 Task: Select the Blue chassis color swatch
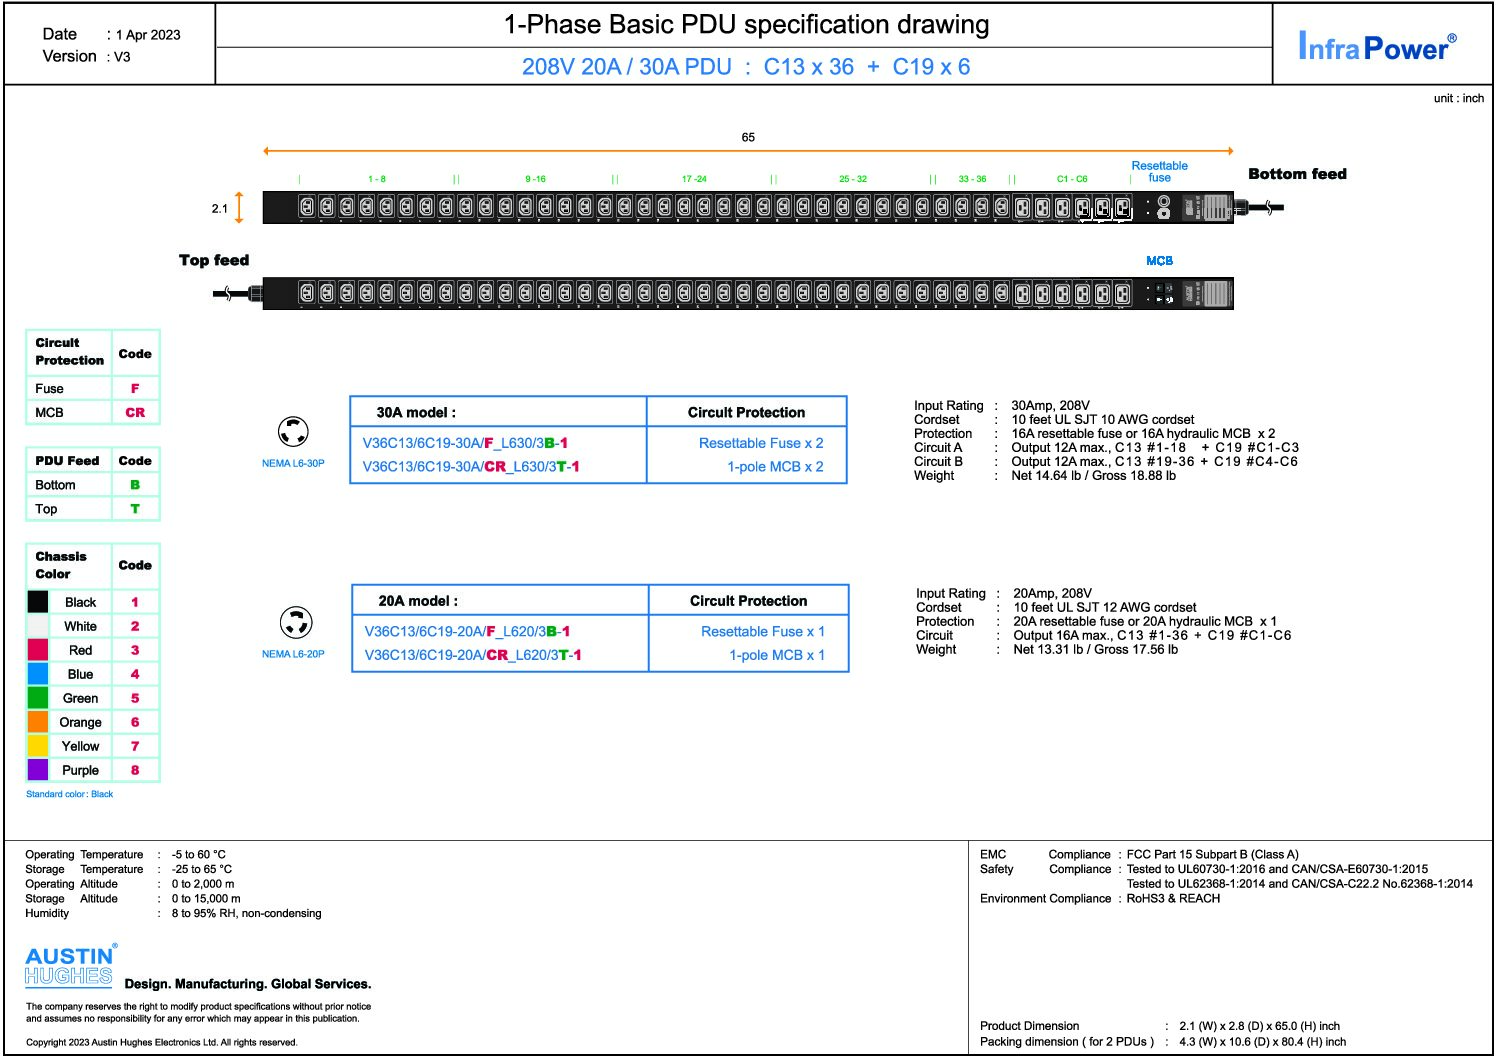[x=38, y=674]
